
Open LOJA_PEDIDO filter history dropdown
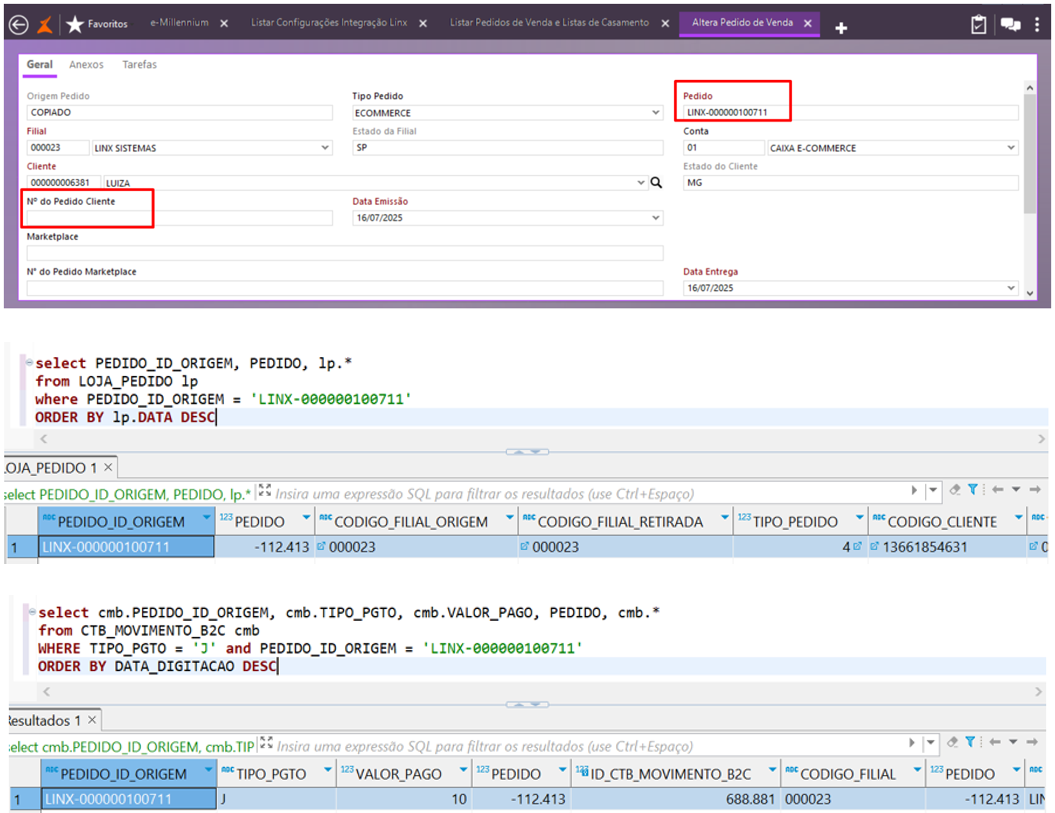point(933,490)
